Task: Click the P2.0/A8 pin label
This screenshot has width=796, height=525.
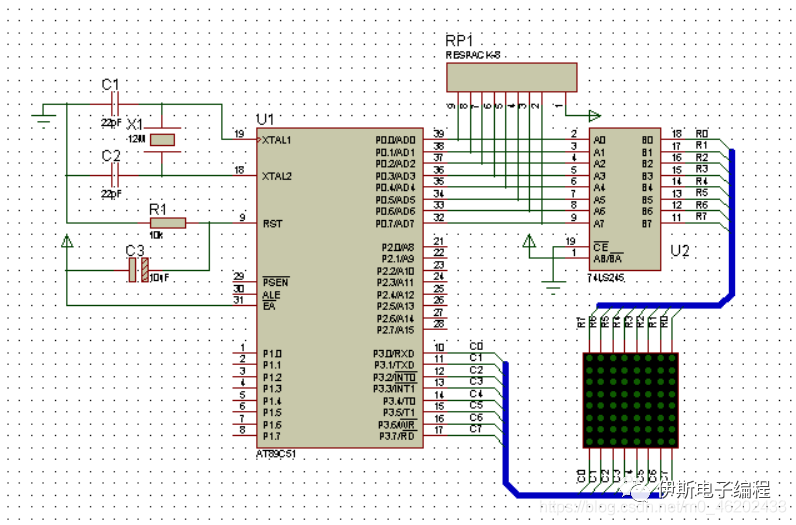Action: 398,247
